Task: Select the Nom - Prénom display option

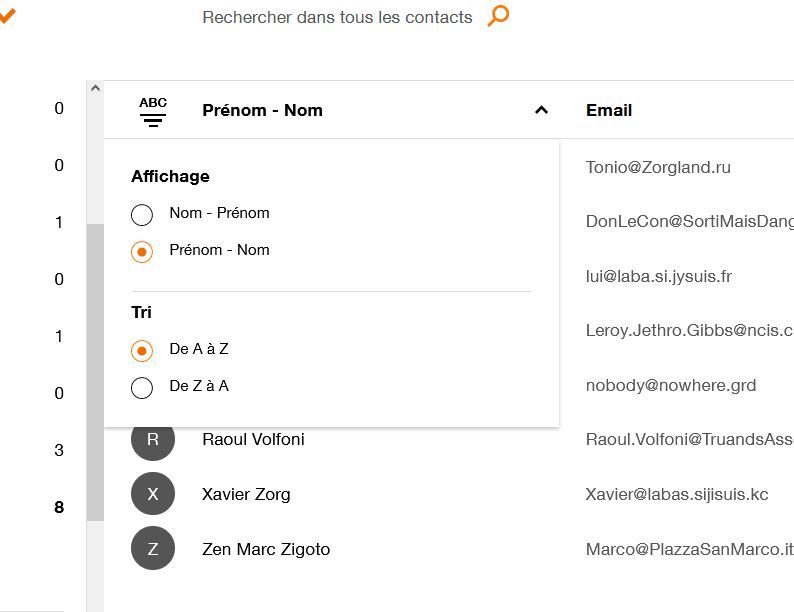Action: pos(142,214)
